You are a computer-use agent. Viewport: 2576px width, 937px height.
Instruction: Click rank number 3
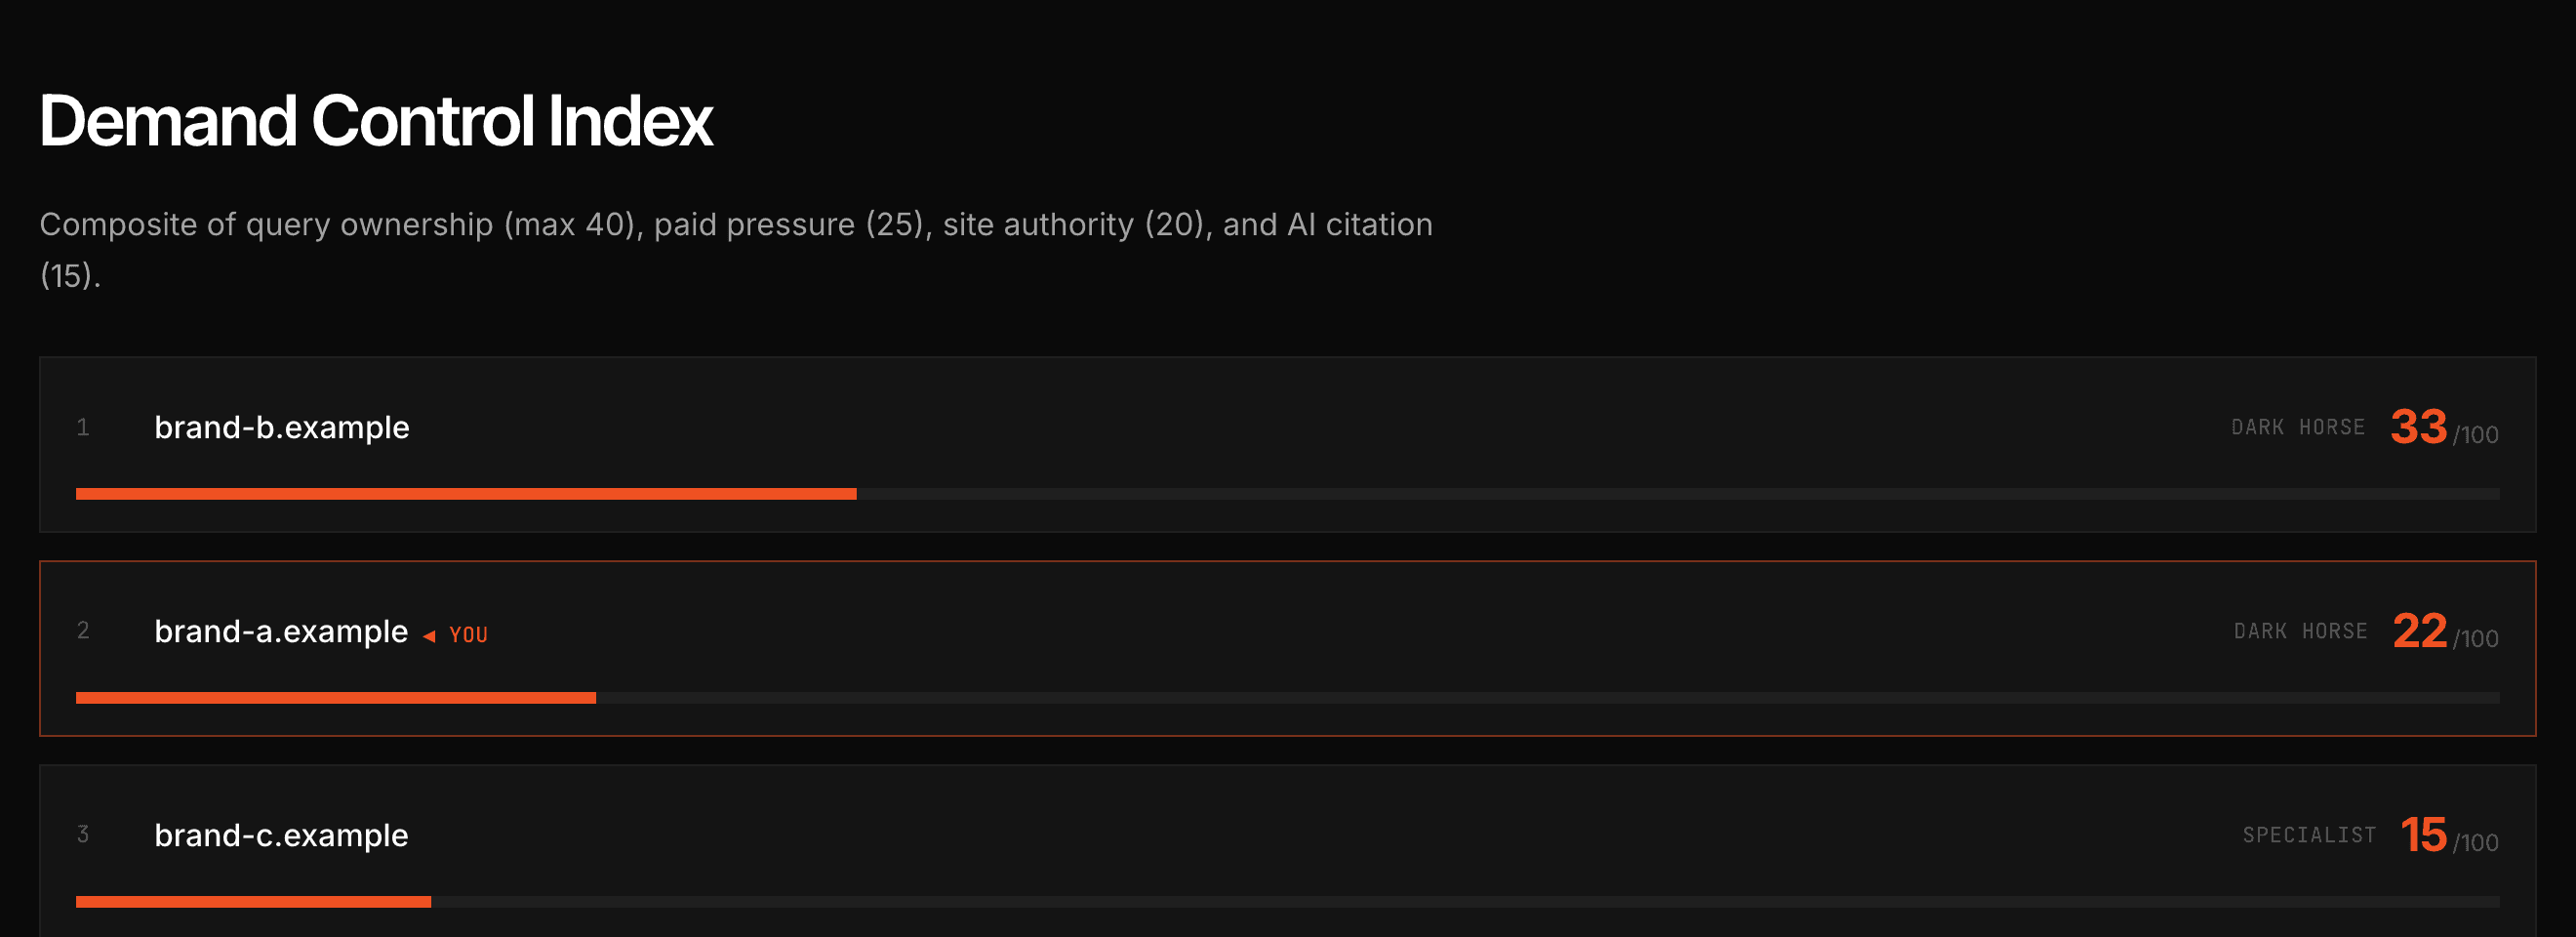83,835
